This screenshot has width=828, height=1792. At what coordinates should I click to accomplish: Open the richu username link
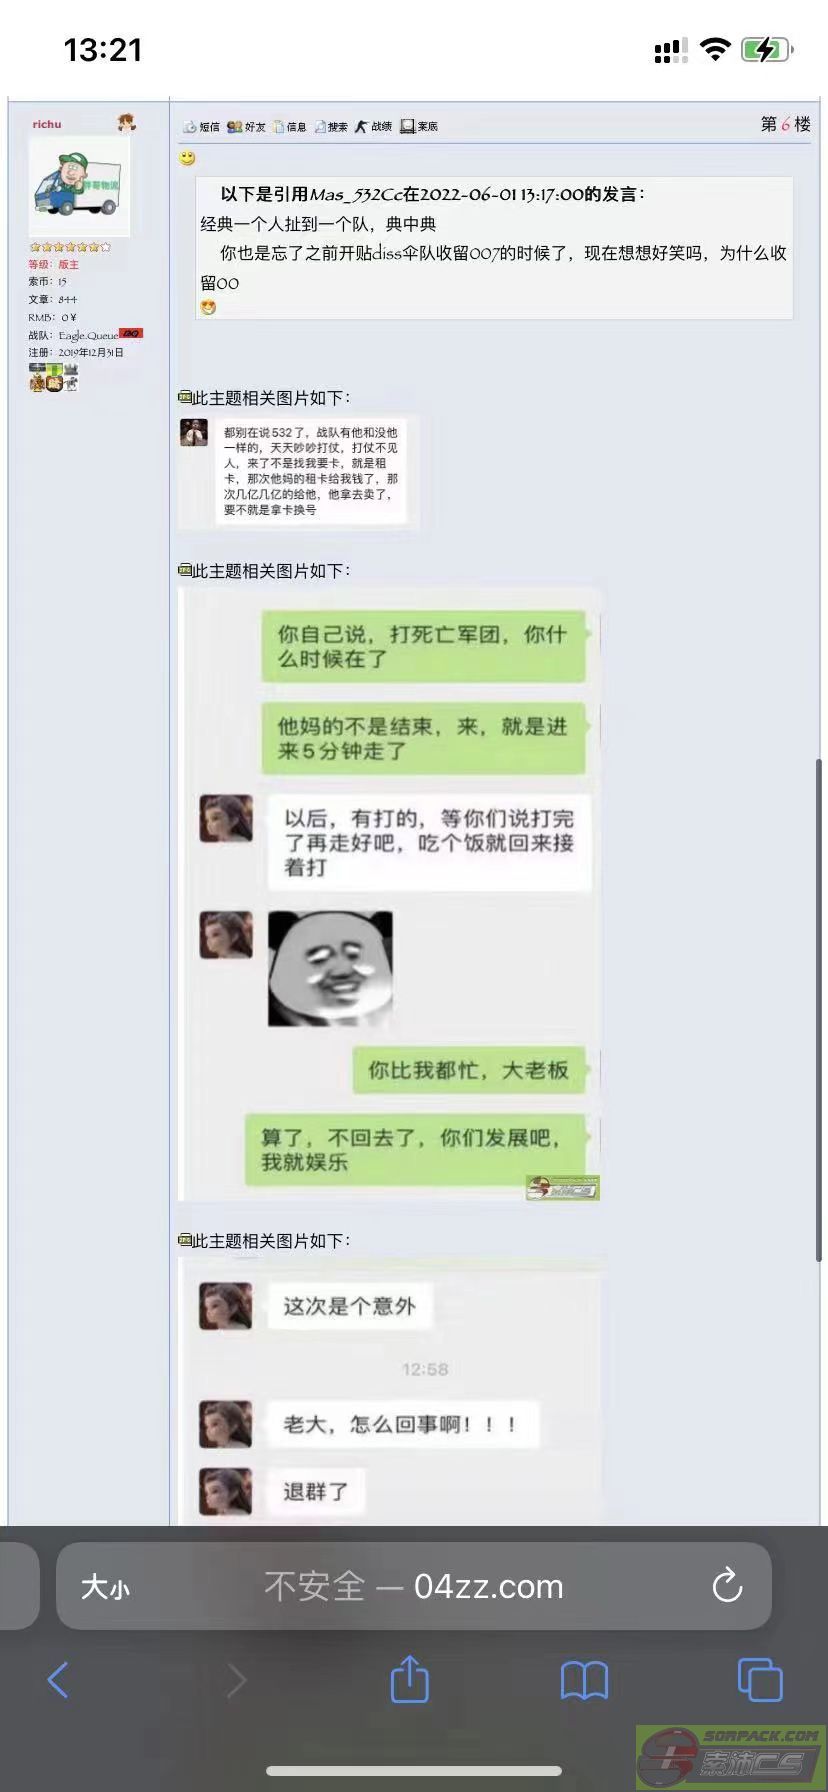[47, 124]
